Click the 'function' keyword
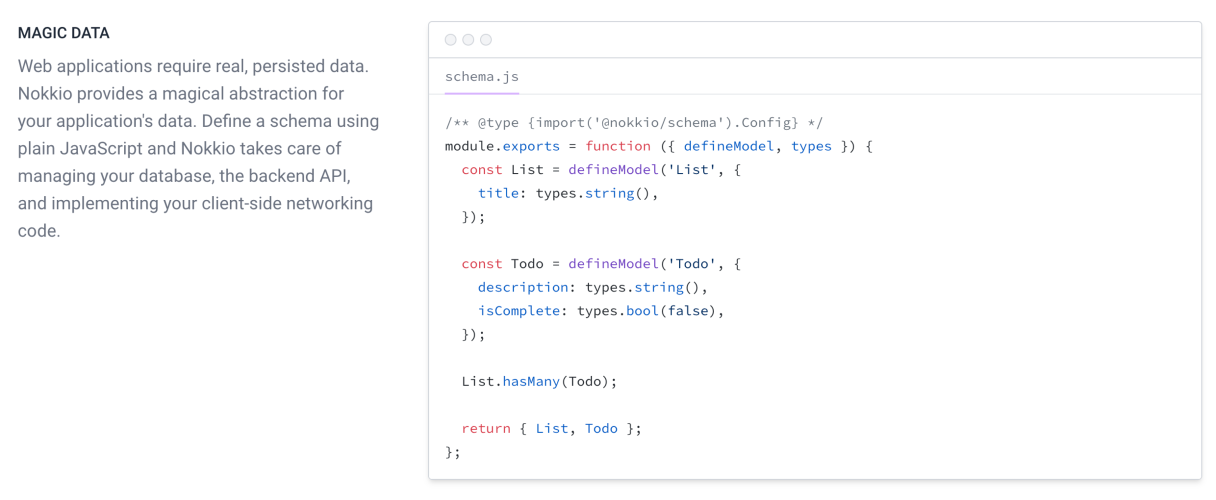Viewport: 1216px width, 500px height. point(618,146)
